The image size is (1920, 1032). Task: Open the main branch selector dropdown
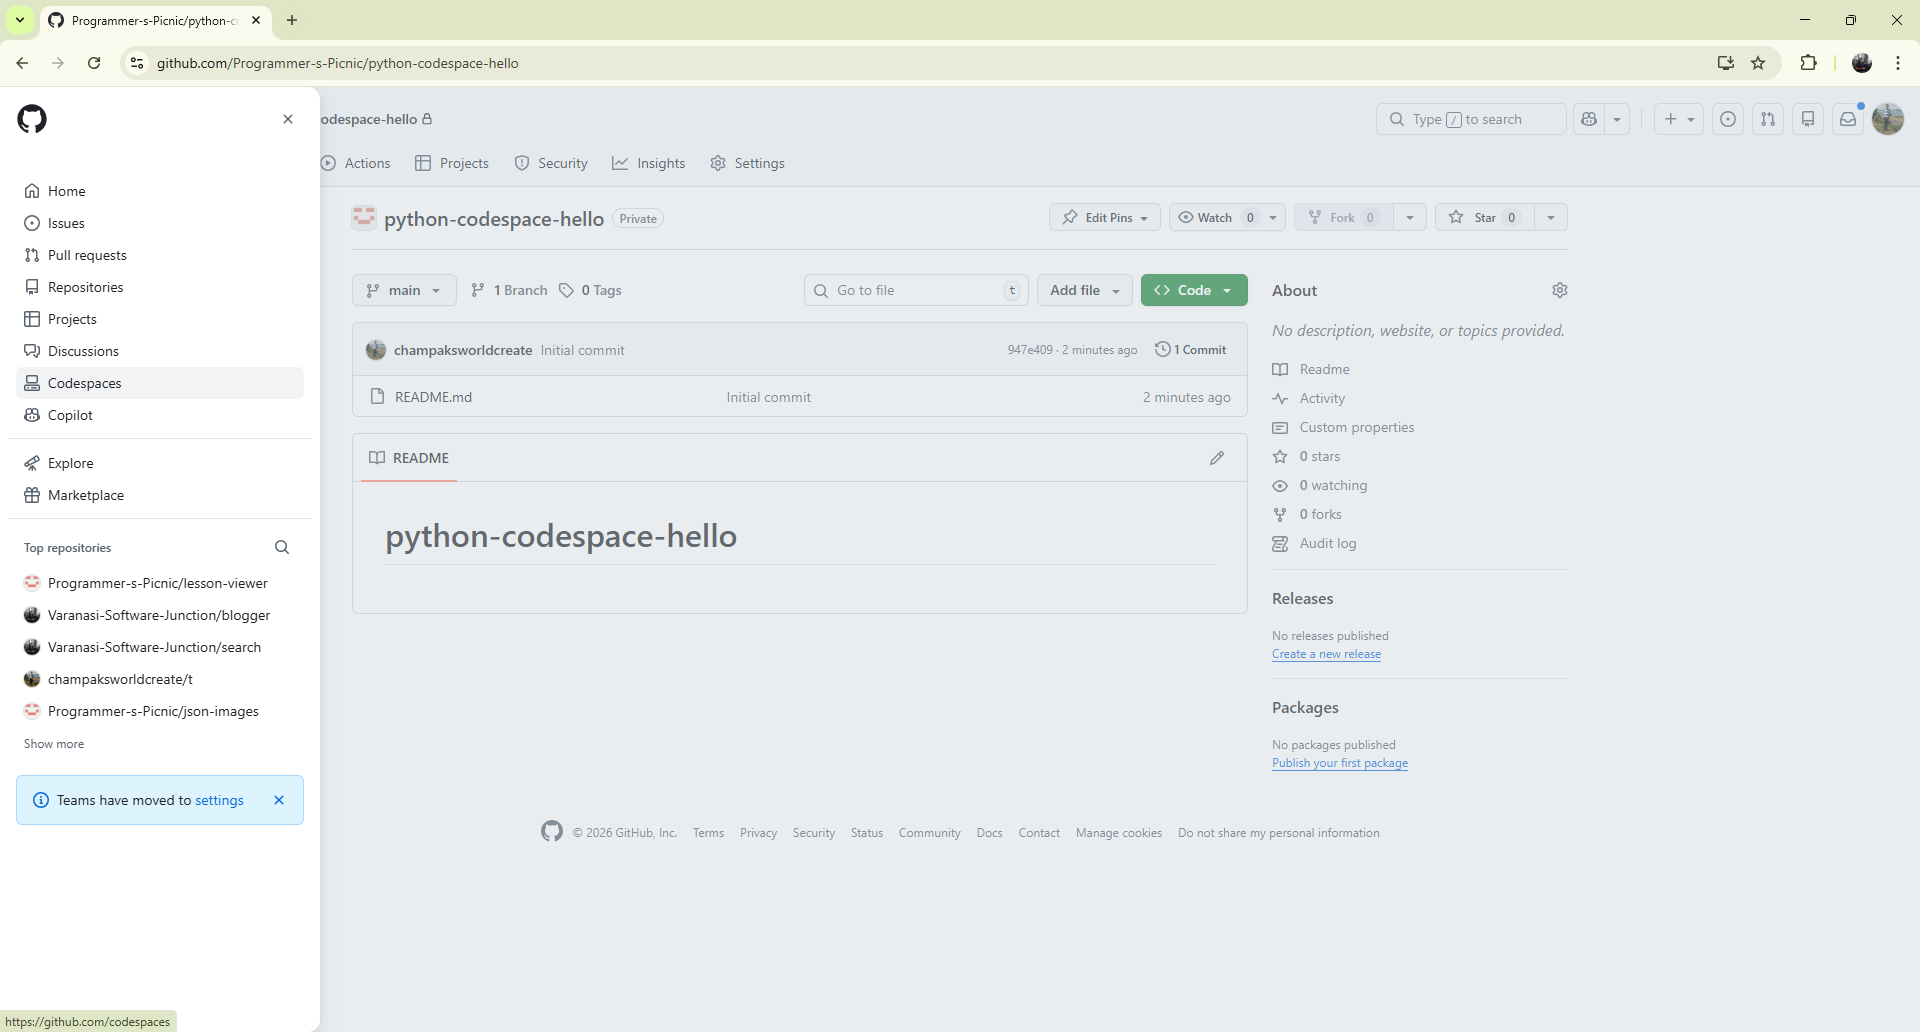click(x=404, y=290)
